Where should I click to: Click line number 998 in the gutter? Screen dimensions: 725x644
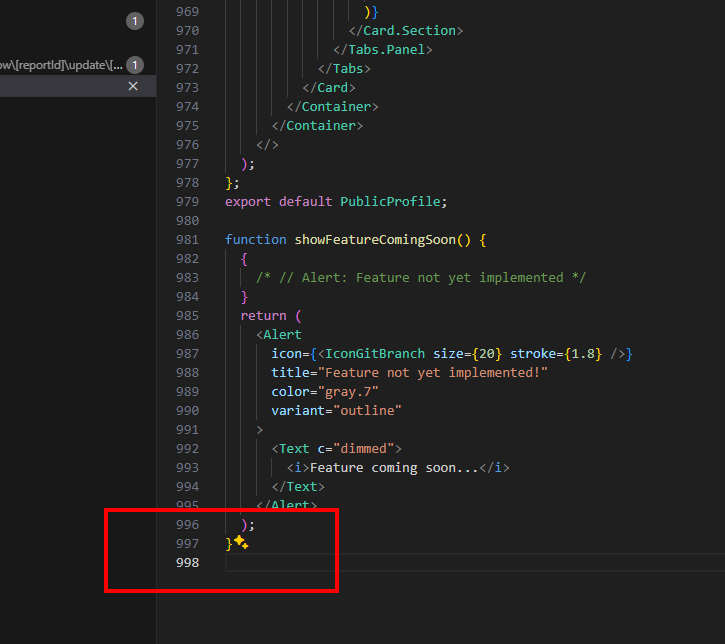click(187, 563)
